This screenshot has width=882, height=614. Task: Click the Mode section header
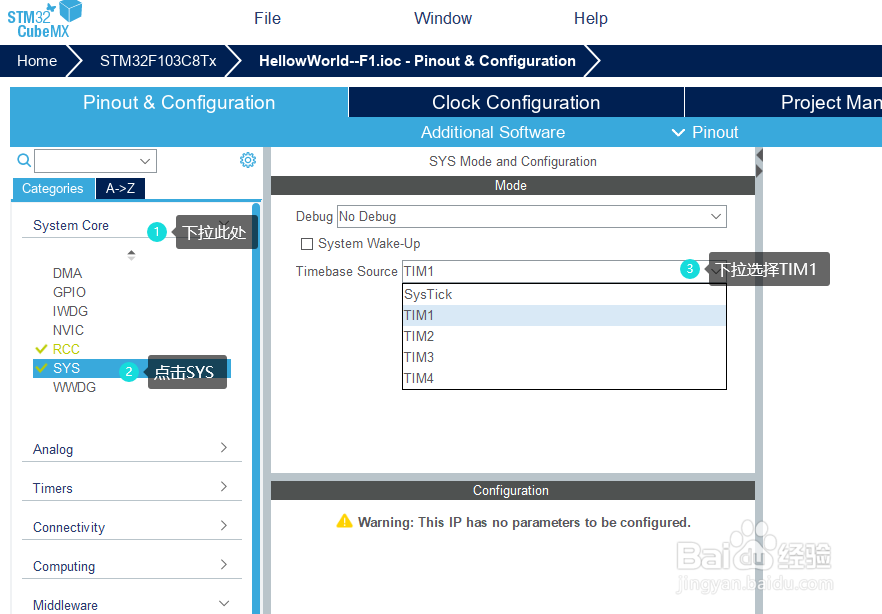click(x=512, y=186)
